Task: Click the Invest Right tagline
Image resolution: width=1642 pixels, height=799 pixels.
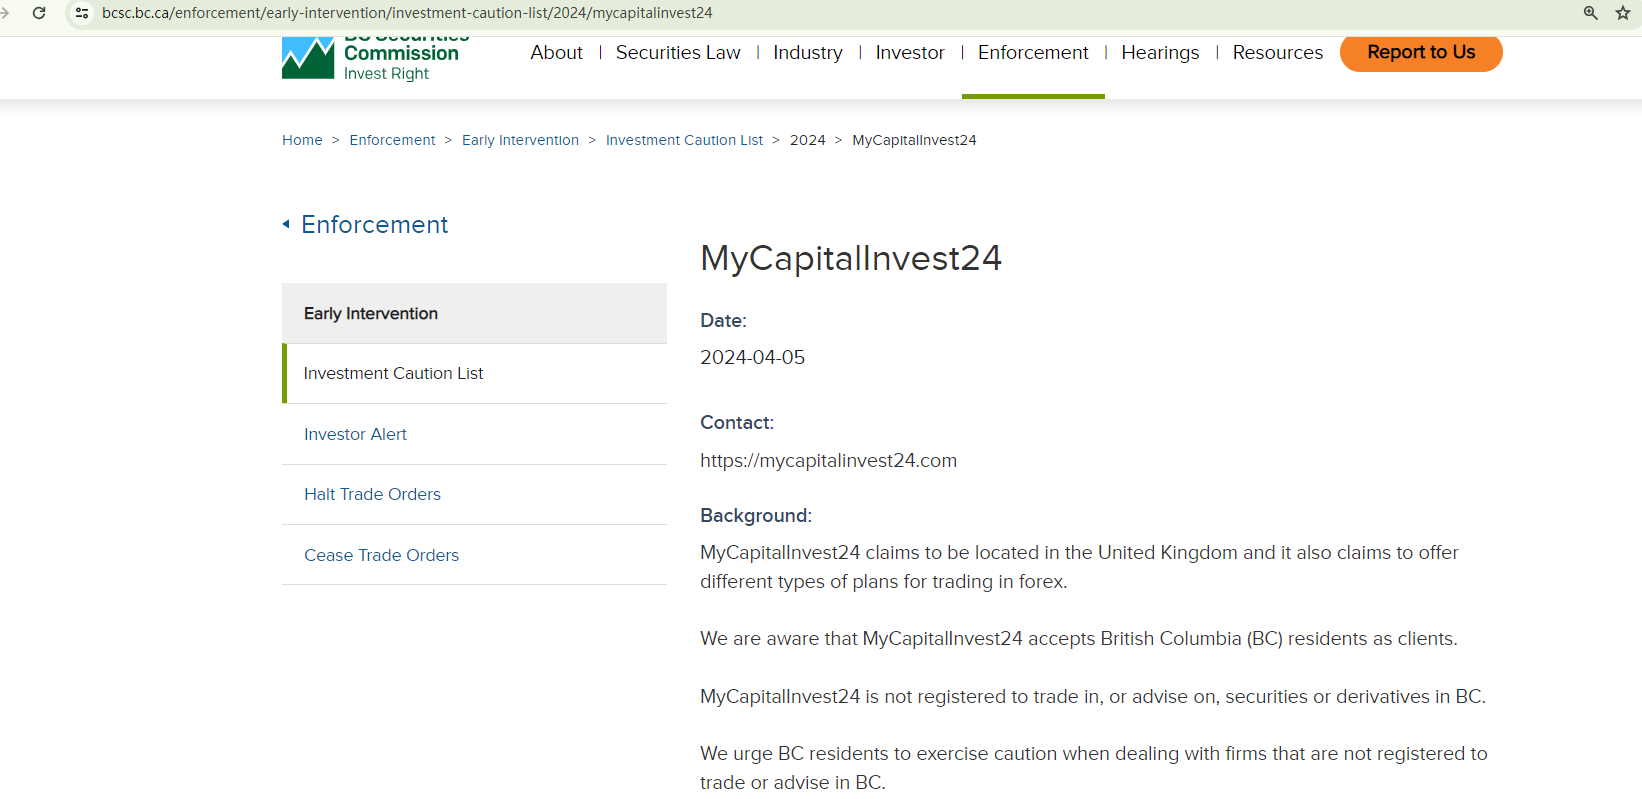Action: pyautogui.click(x=386, y=74)
